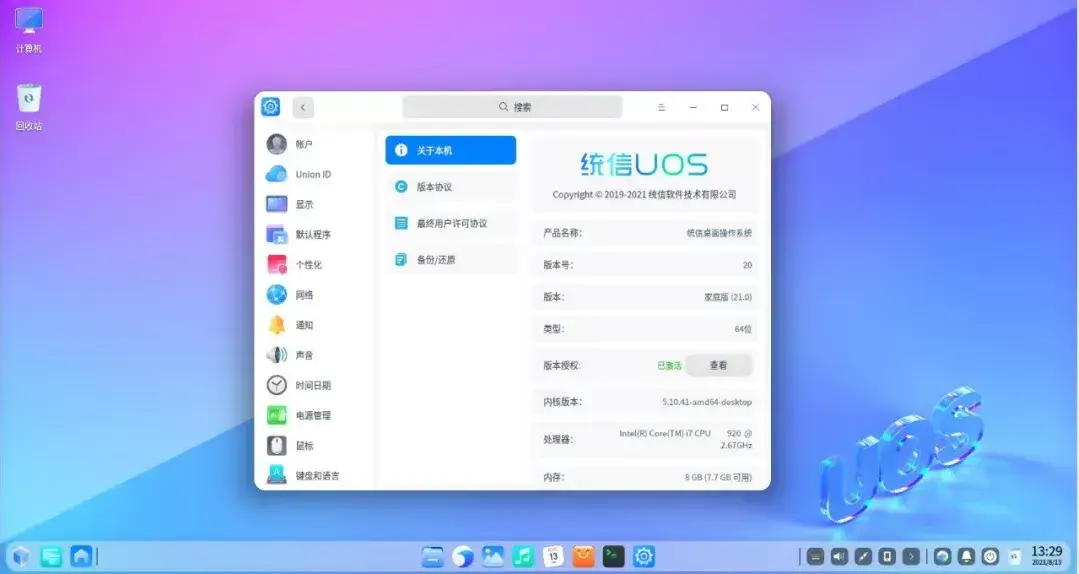Select the 关于本机 about tab

pos(451,150)
